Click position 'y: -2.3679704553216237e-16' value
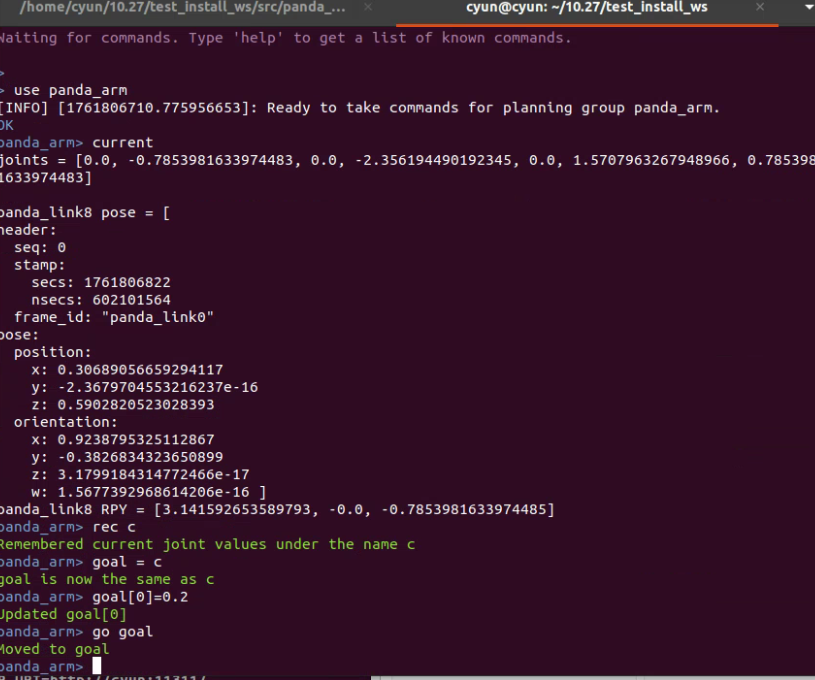This screenshot has height=680, width=815. click(x=144, y=387)
